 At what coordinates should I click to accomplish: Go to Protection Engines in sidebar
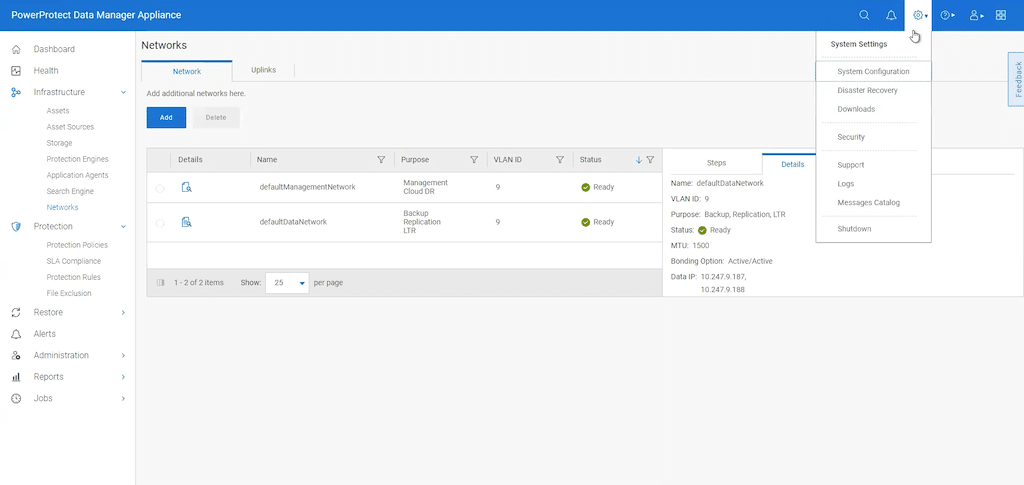77,159
